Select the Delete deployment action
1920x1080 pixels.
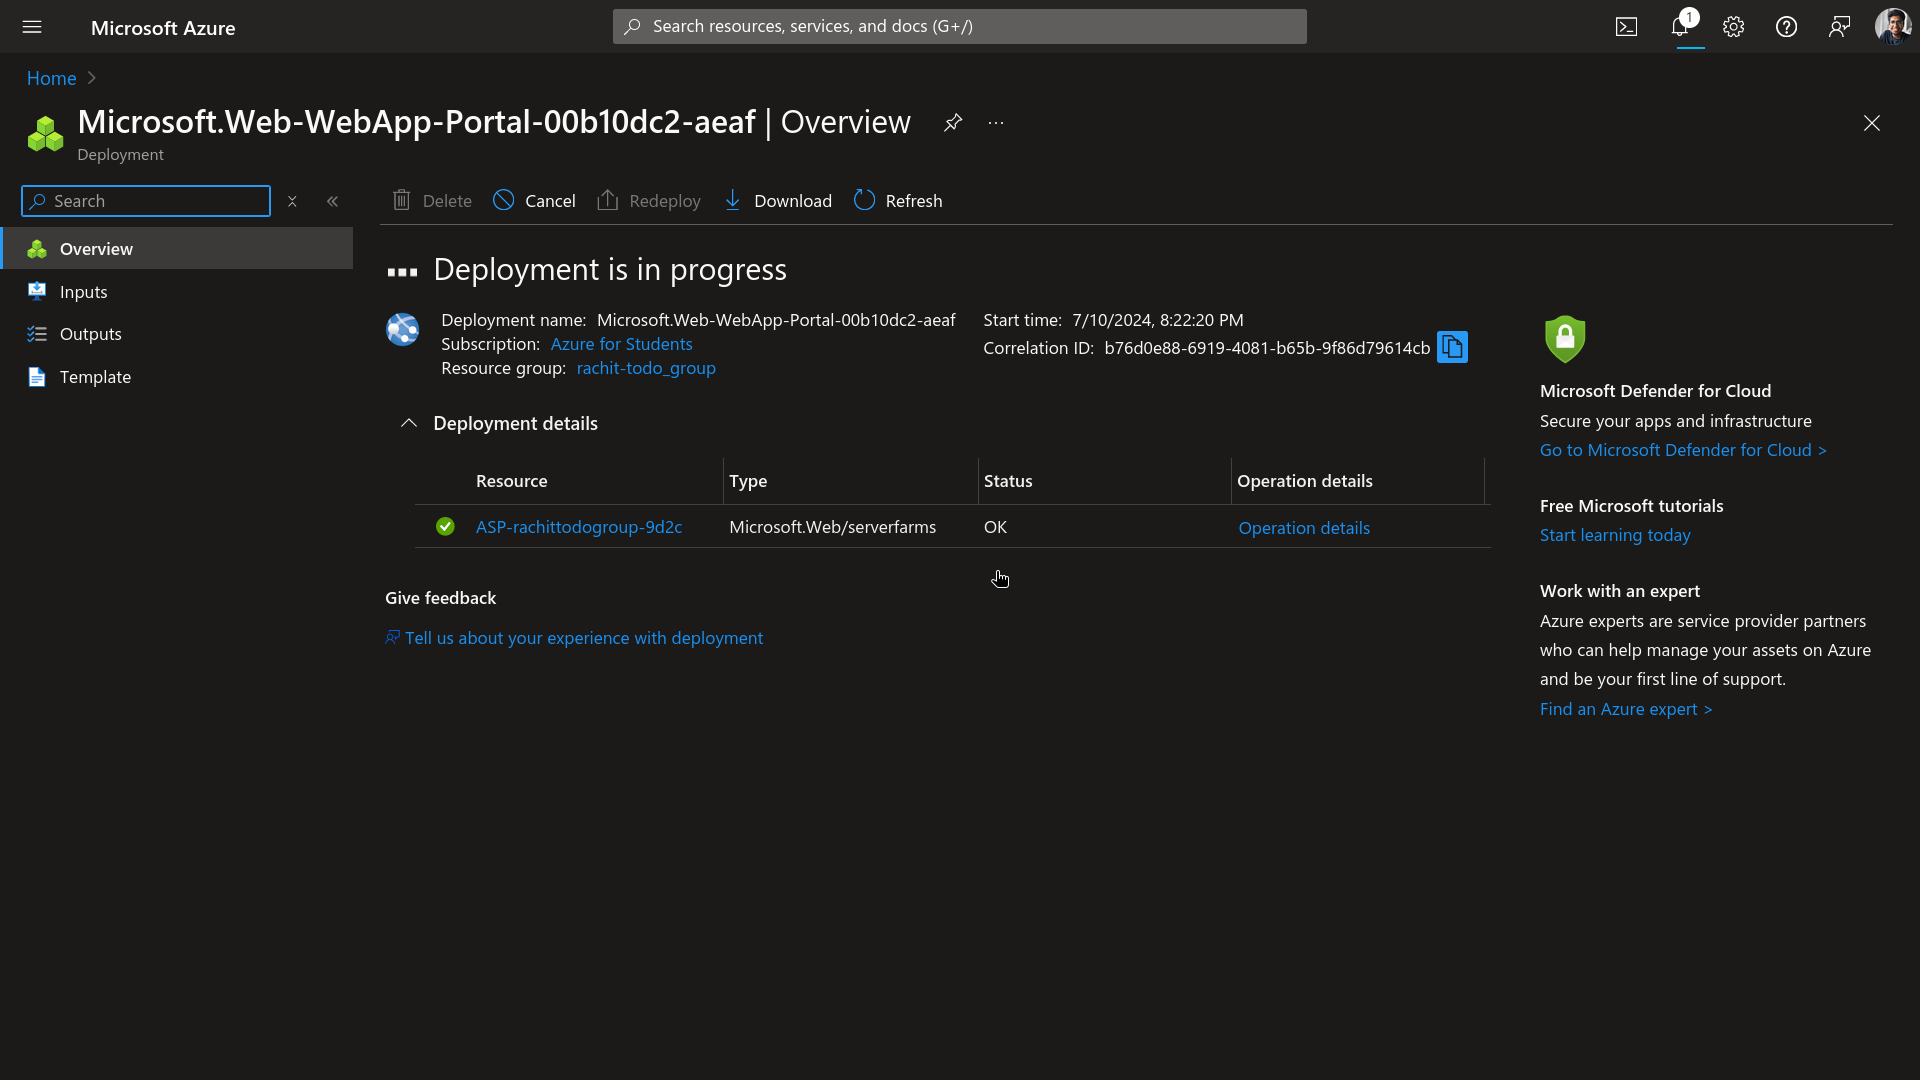tap(431, 200)
